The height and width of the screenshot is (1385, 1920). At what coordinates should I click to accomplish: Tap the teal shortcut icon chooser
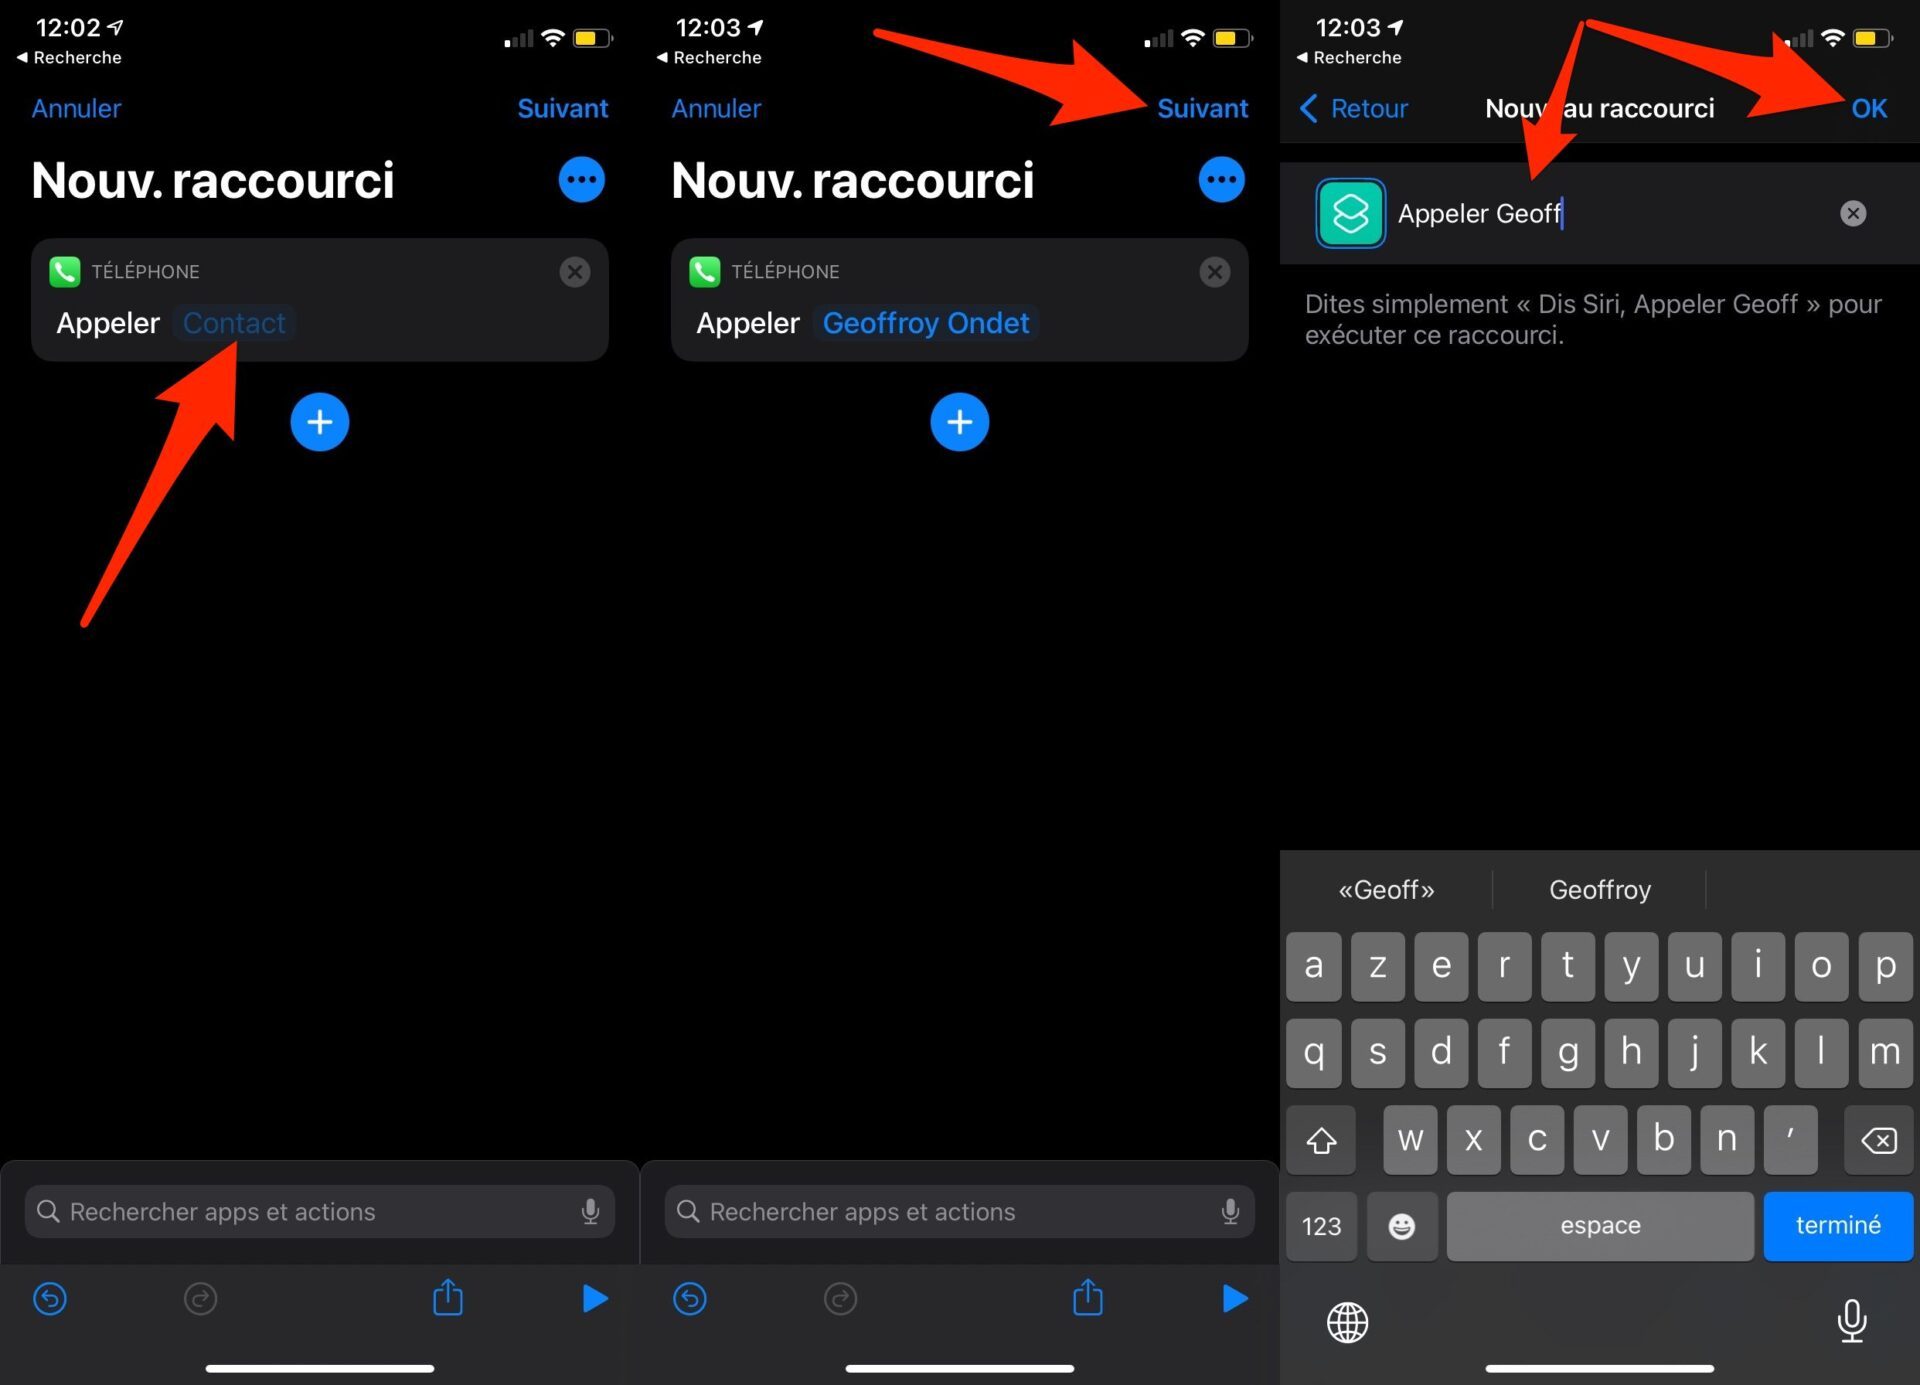(x=1350, y=213)
